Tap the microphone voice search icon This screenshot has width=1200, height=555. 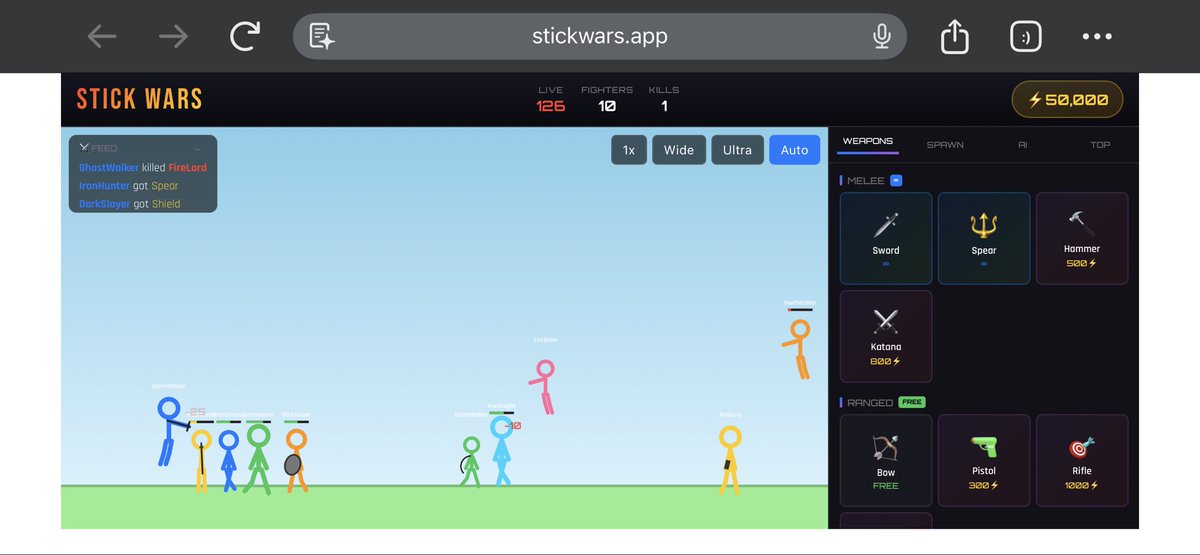pos(881,37)
